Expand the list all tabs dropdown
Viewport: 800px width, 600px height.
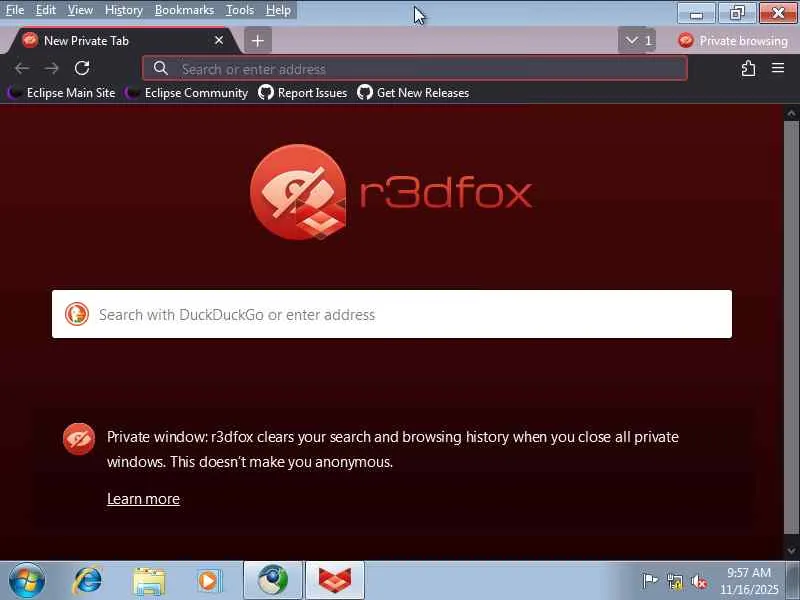point(637,40)
